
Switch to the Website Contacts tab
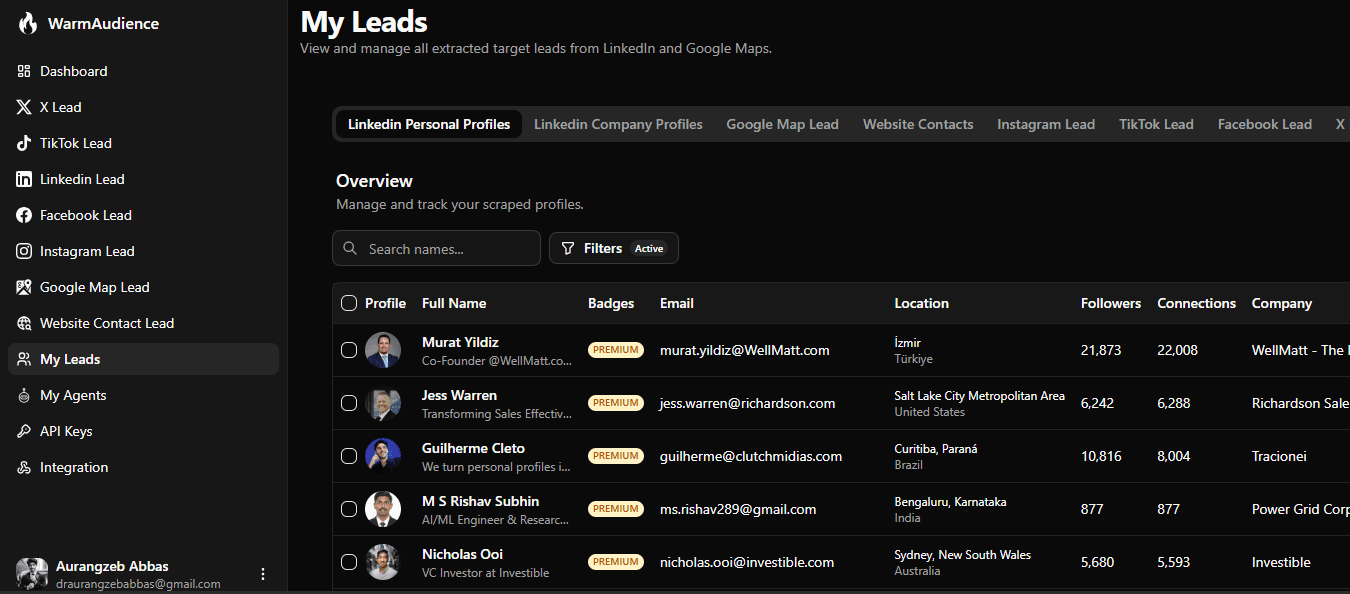tap(918, 124)
